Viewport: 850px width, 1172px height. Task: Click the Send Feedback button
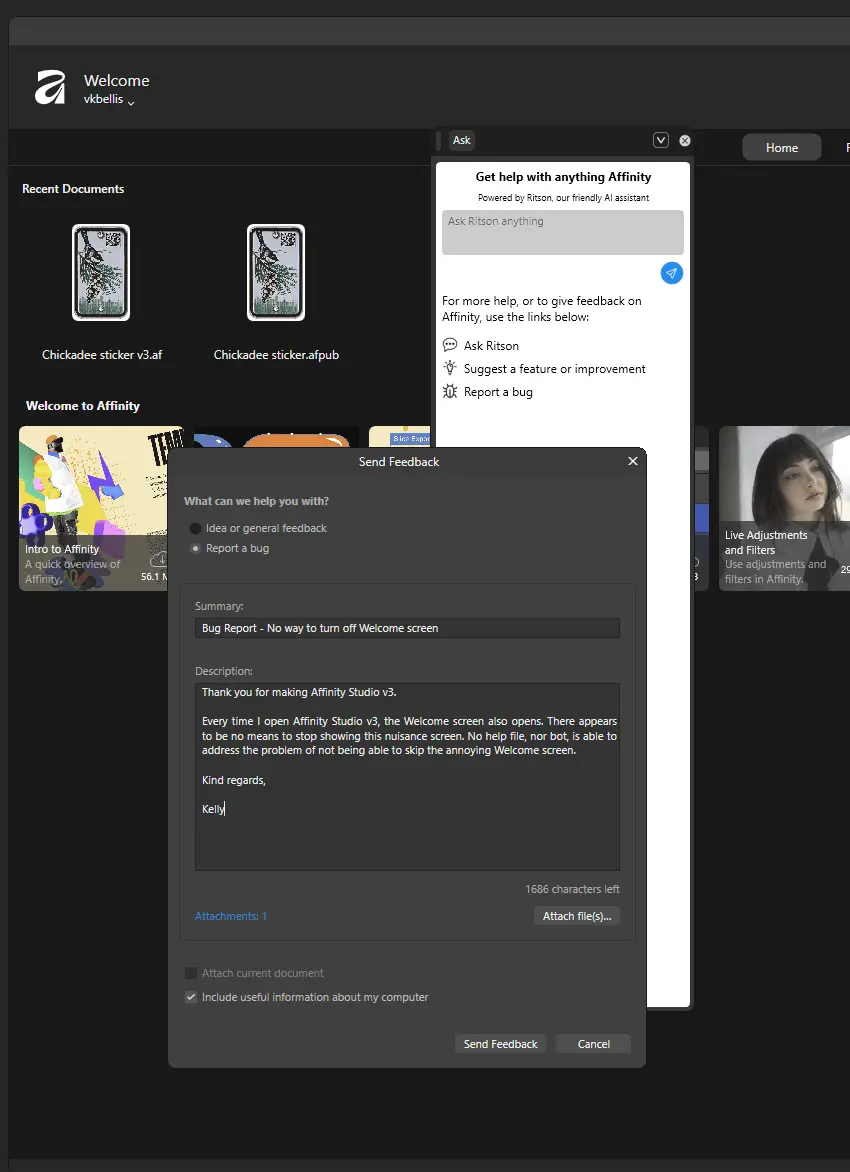500,1044
